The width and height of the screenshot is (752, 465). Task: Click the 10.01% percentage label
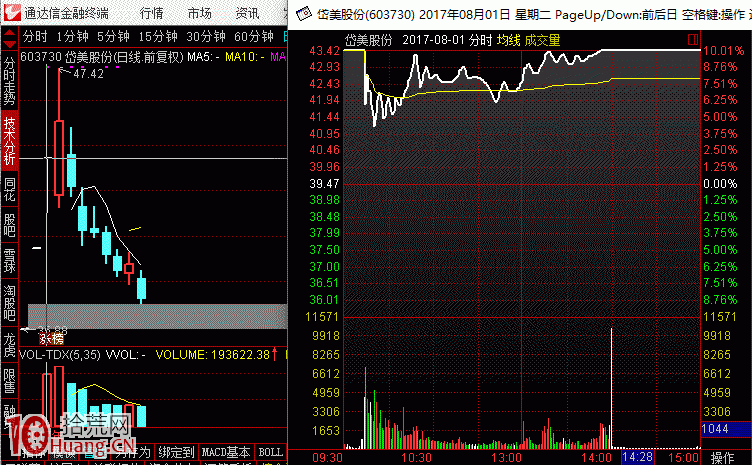(723, 51)
